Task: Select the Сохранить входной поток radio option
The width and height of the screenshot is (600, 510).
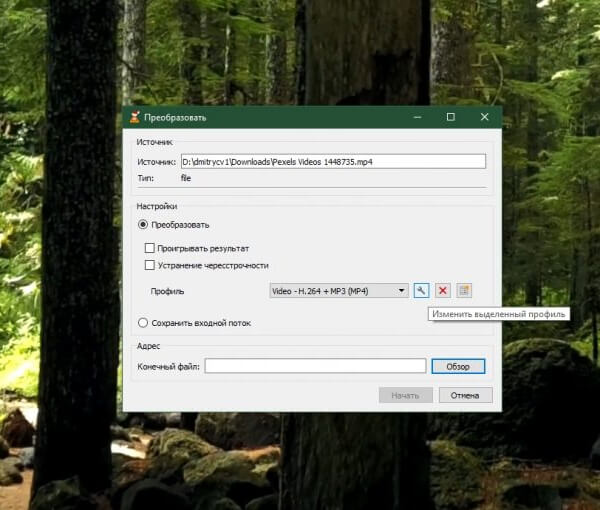Action: (x=143, y=323)
